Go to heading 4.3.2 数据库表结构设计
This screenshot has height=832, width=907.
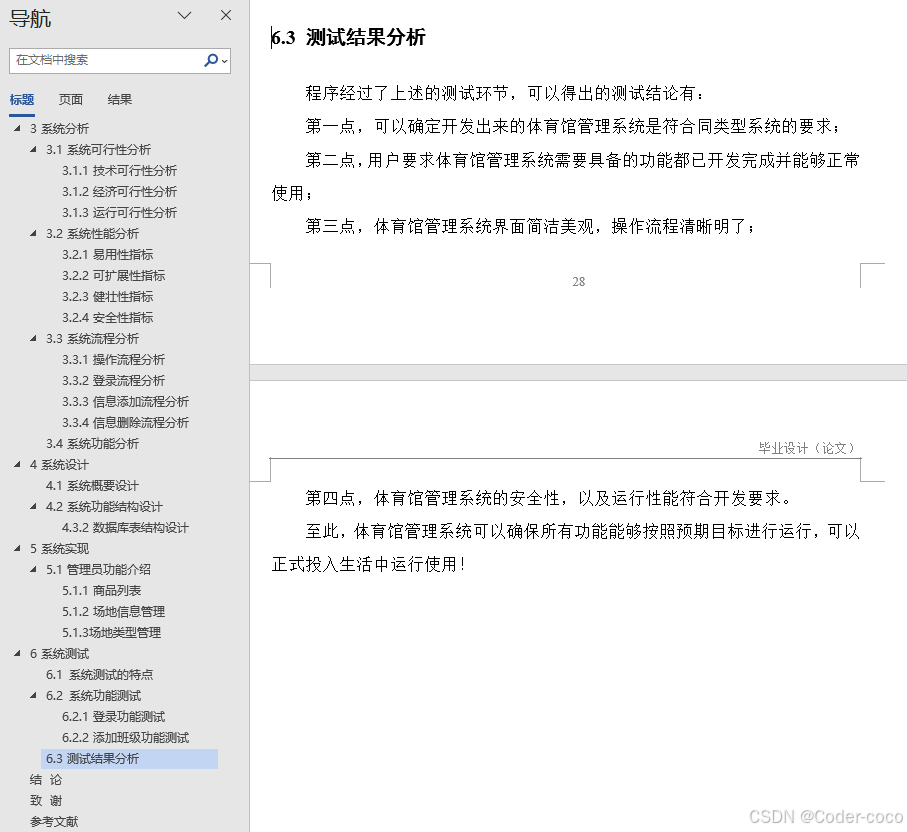tap(126, 528)
